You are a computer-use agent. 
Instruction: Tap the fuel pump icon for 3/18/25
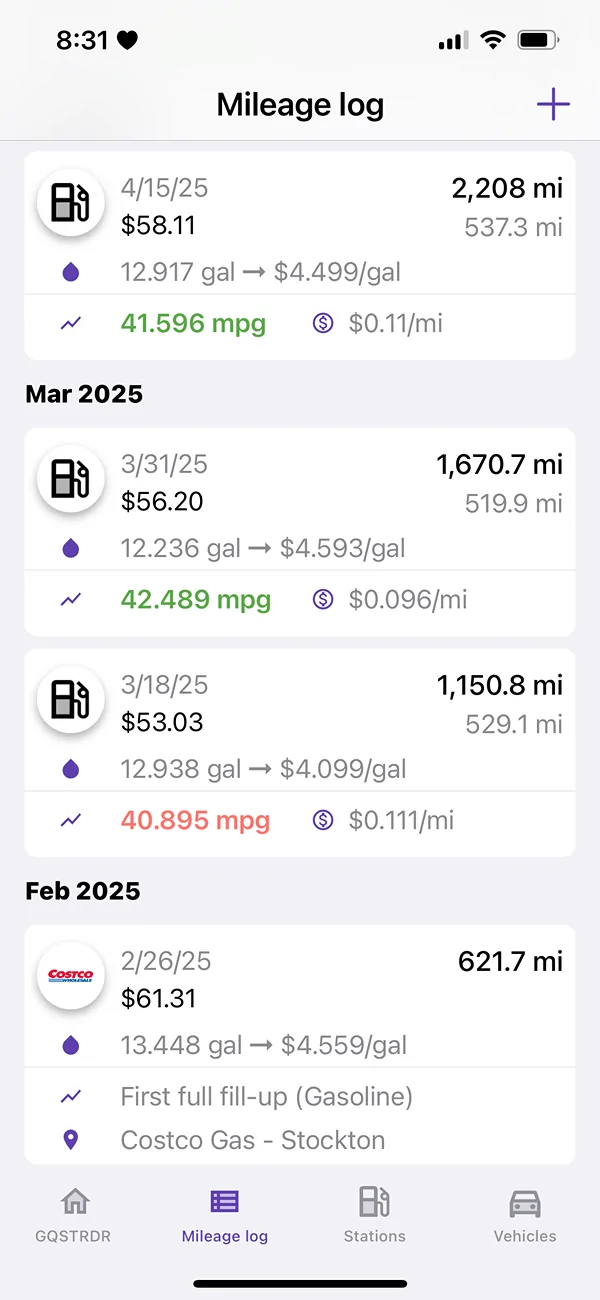(x=71, y=699)
